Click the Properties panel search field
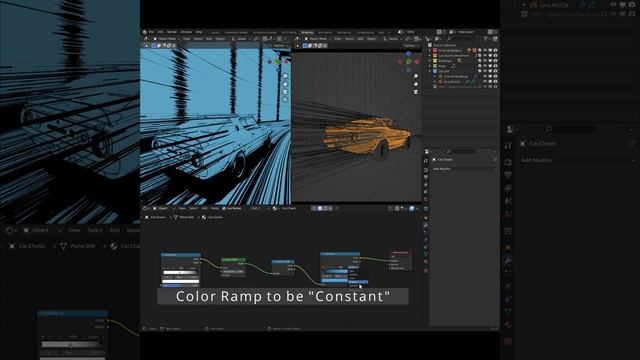 tap(461, 151)
